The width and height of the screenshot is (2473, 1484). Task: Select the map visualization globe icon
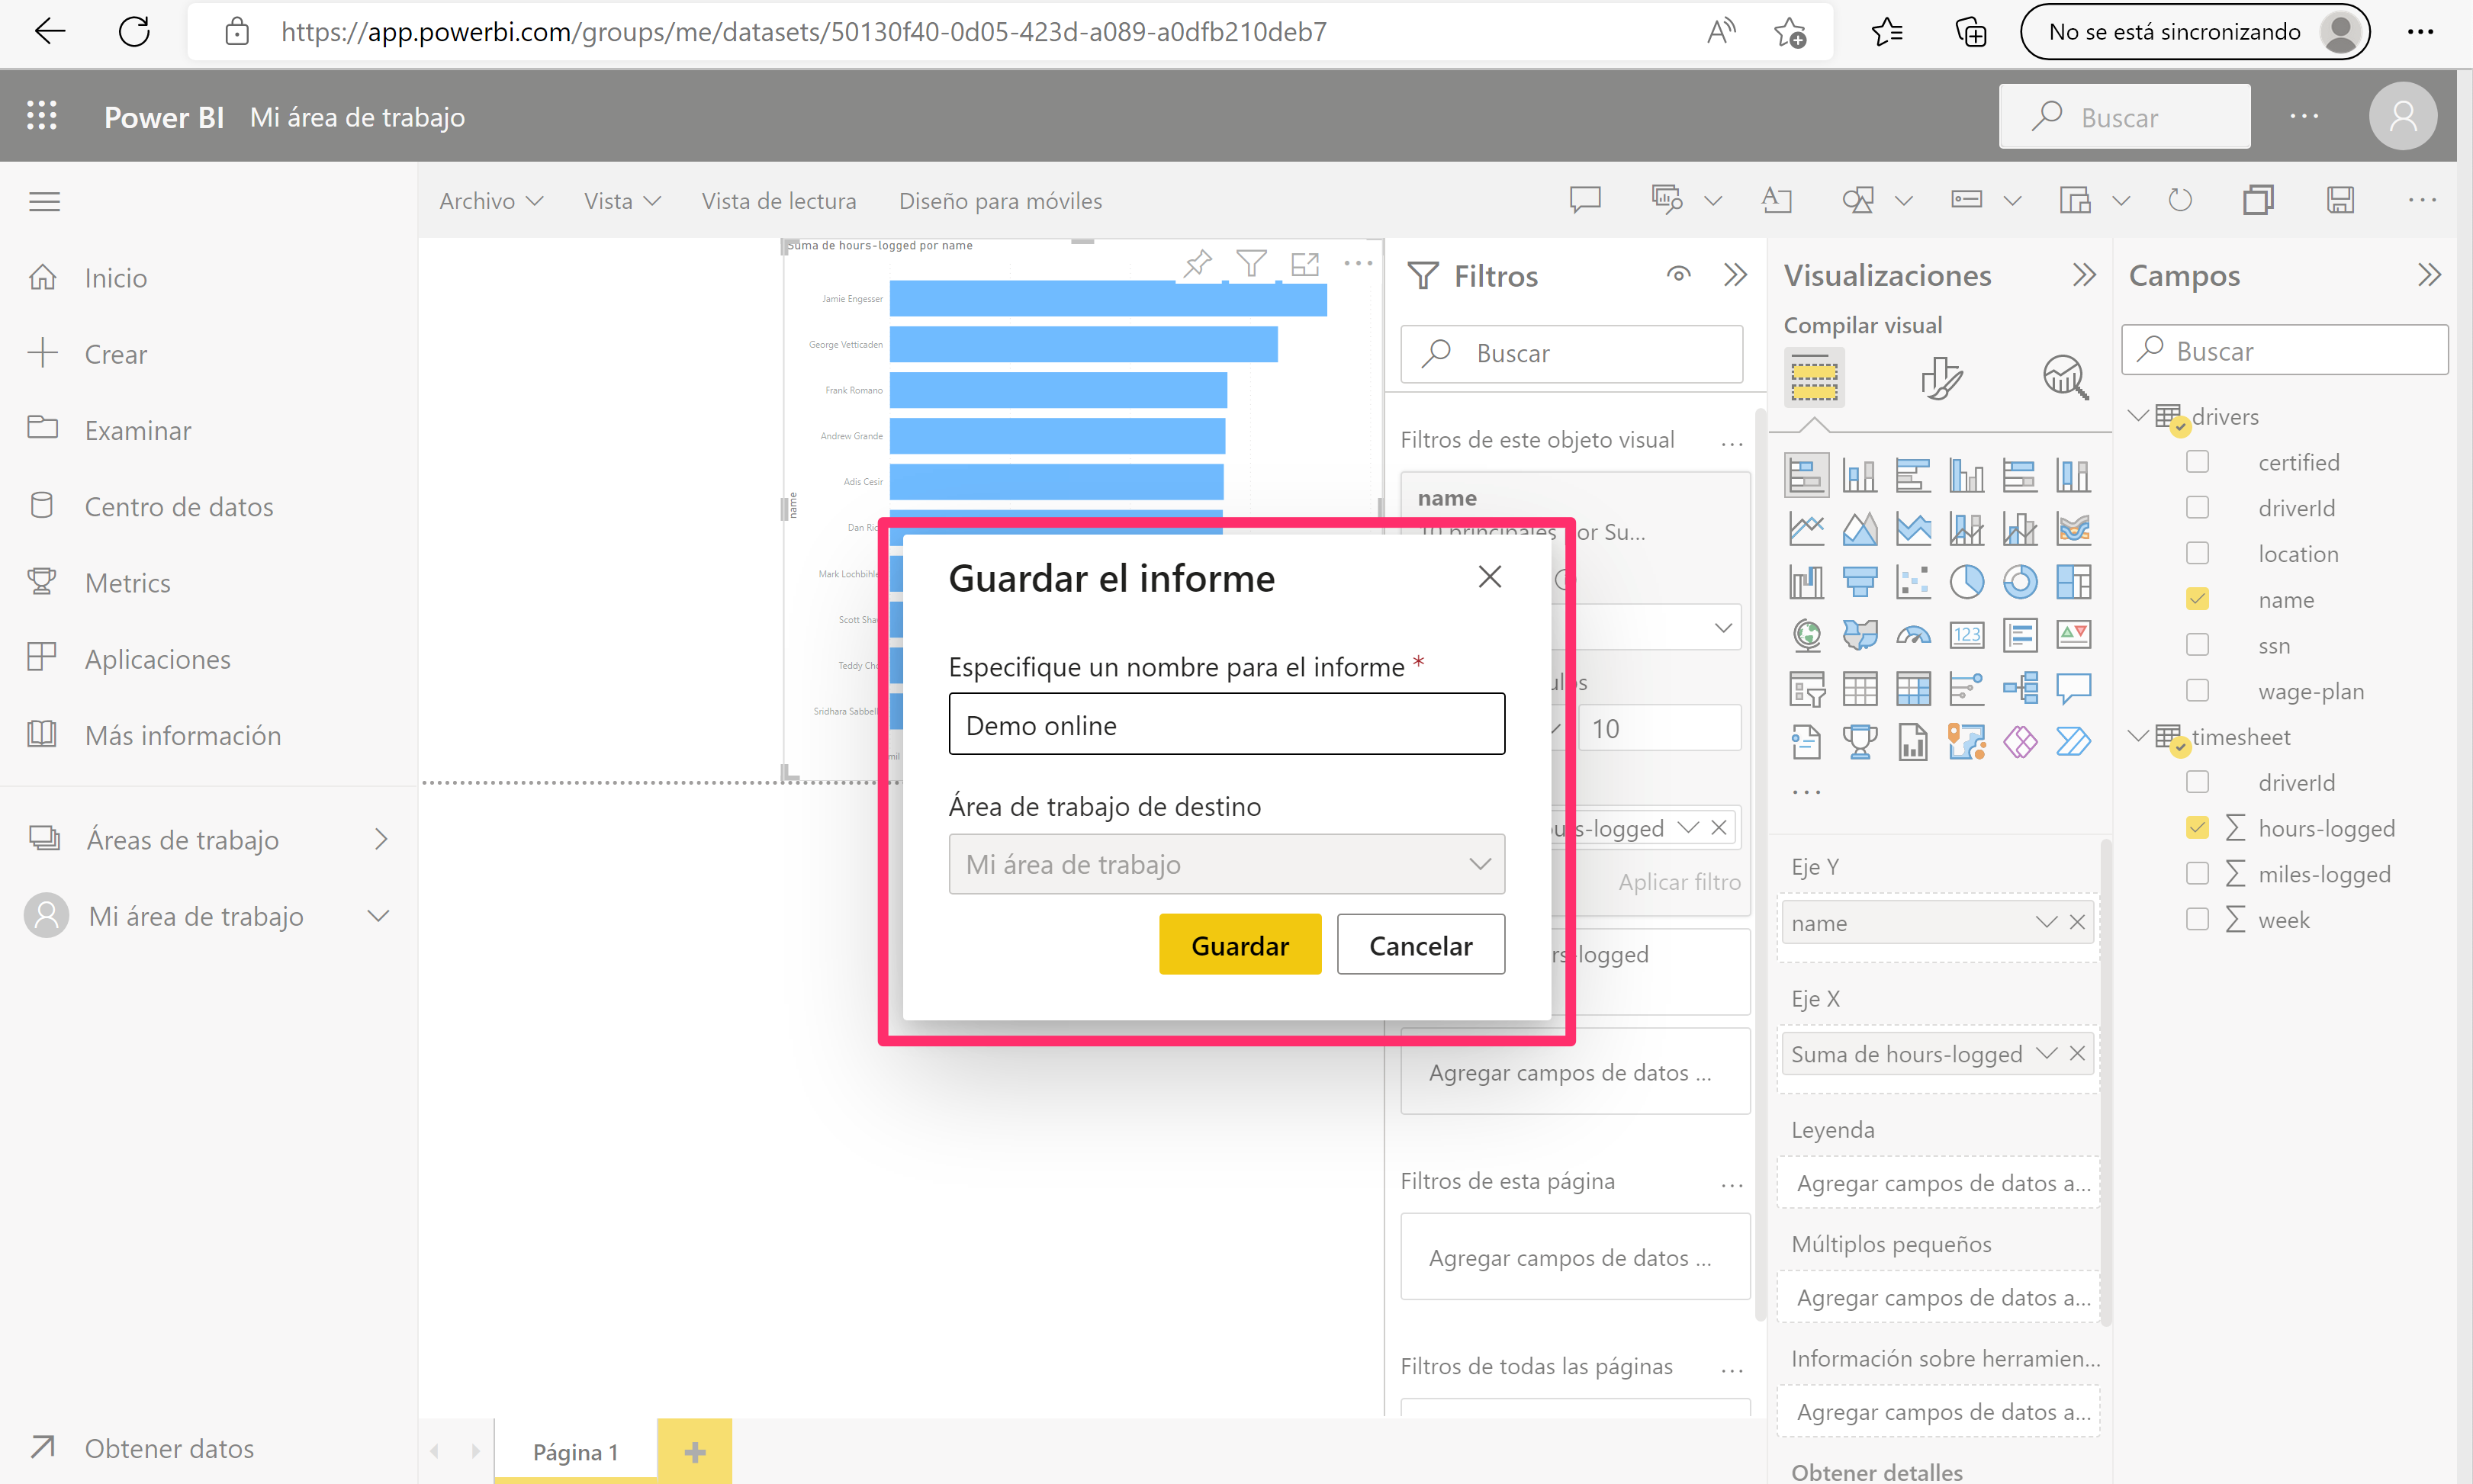coord(1806,634)
